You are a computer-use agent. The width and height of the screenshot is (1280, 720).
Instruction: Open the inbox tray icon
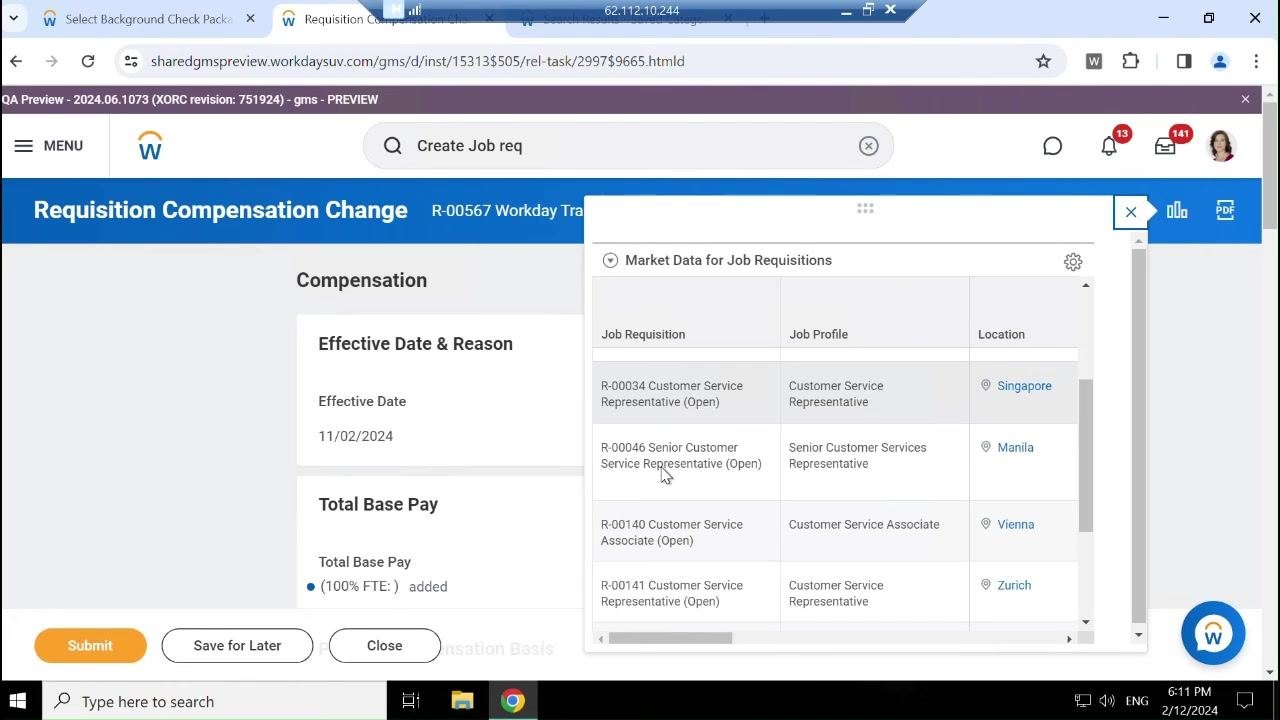[1165, 146]
